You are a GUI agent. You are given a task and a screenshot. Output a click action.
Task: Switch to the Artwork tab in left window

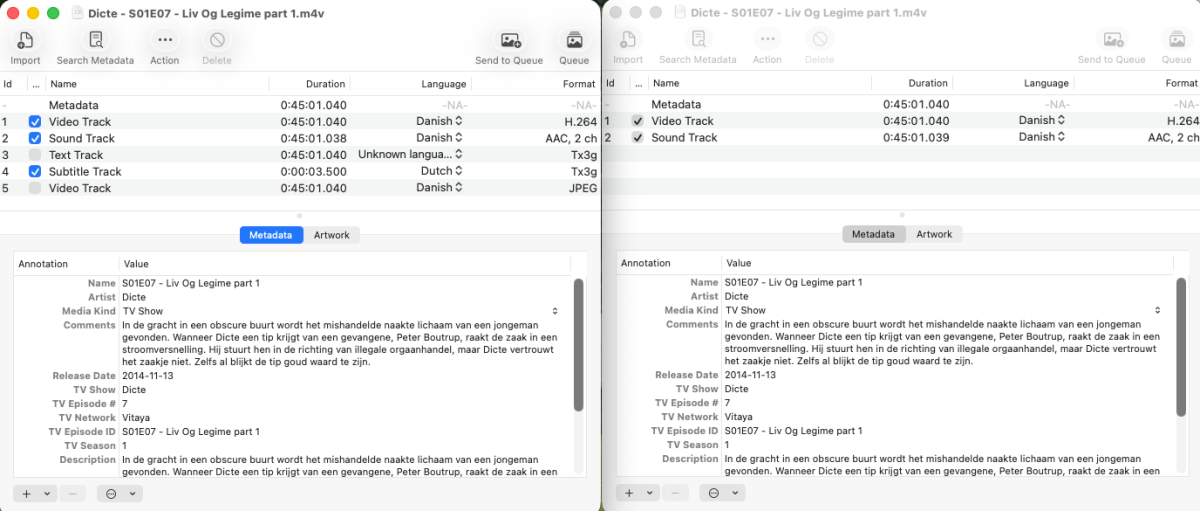point(331,235)
